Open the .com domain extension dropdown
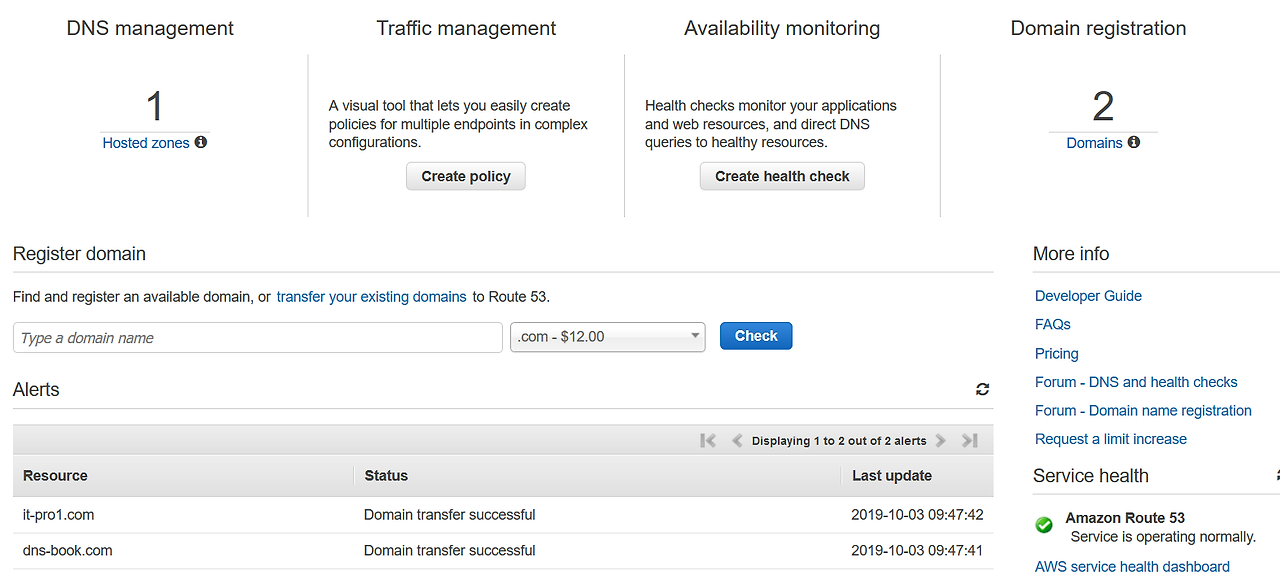 pos(607,337)
